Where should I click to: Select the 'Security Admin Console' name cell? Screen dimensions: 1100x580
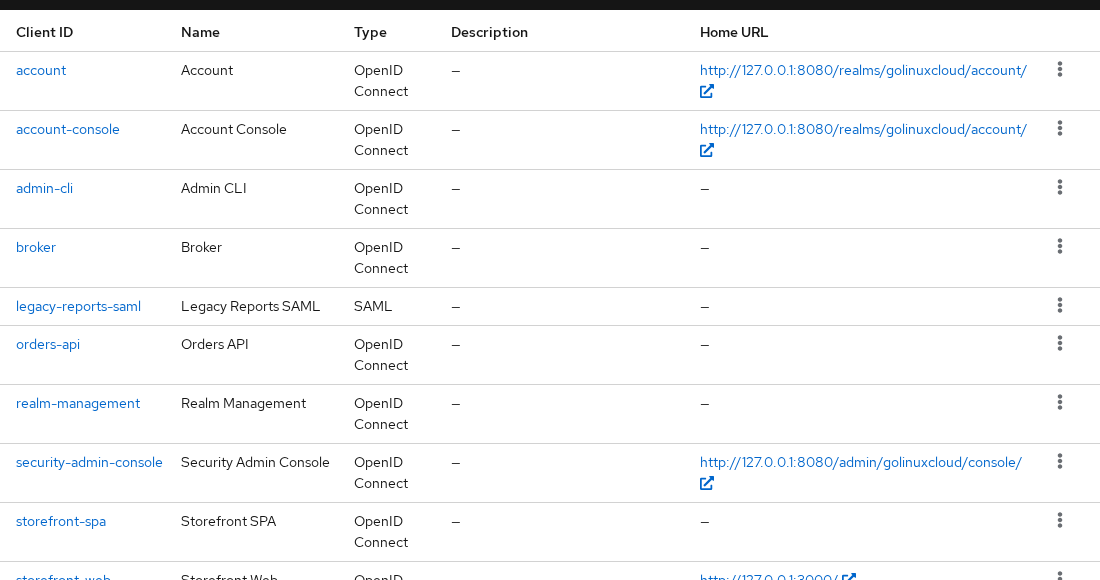(255, 462)
